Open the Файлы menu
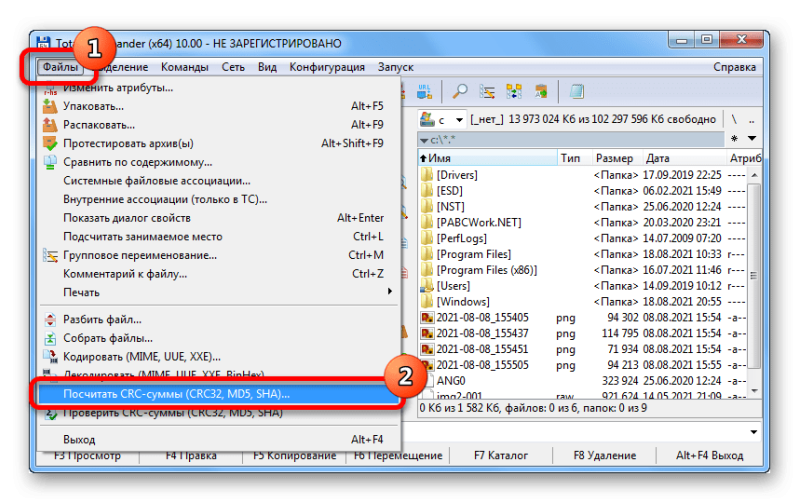 click(x=60, y=67)
